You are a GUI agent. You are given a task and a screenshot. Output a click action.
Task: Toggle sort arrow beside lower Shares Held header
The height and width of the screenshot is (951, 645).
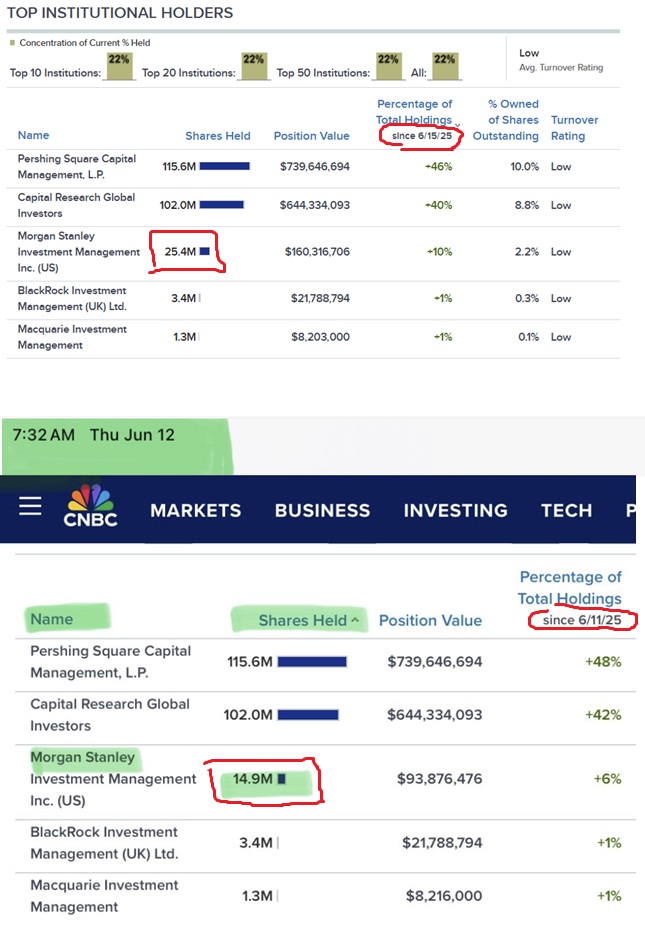point(354,621)
